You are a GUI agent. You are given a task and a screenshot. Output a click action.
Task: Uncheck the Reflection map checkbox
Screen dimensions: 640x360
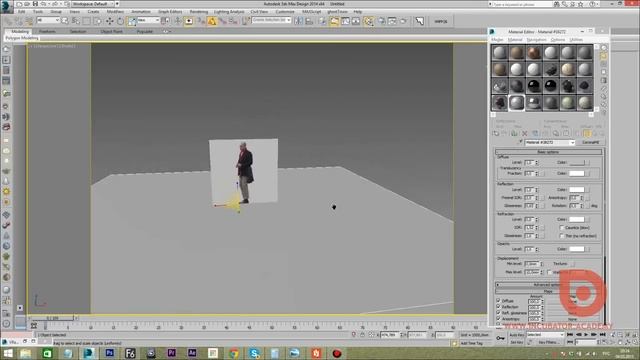click(x=498, y=307)
